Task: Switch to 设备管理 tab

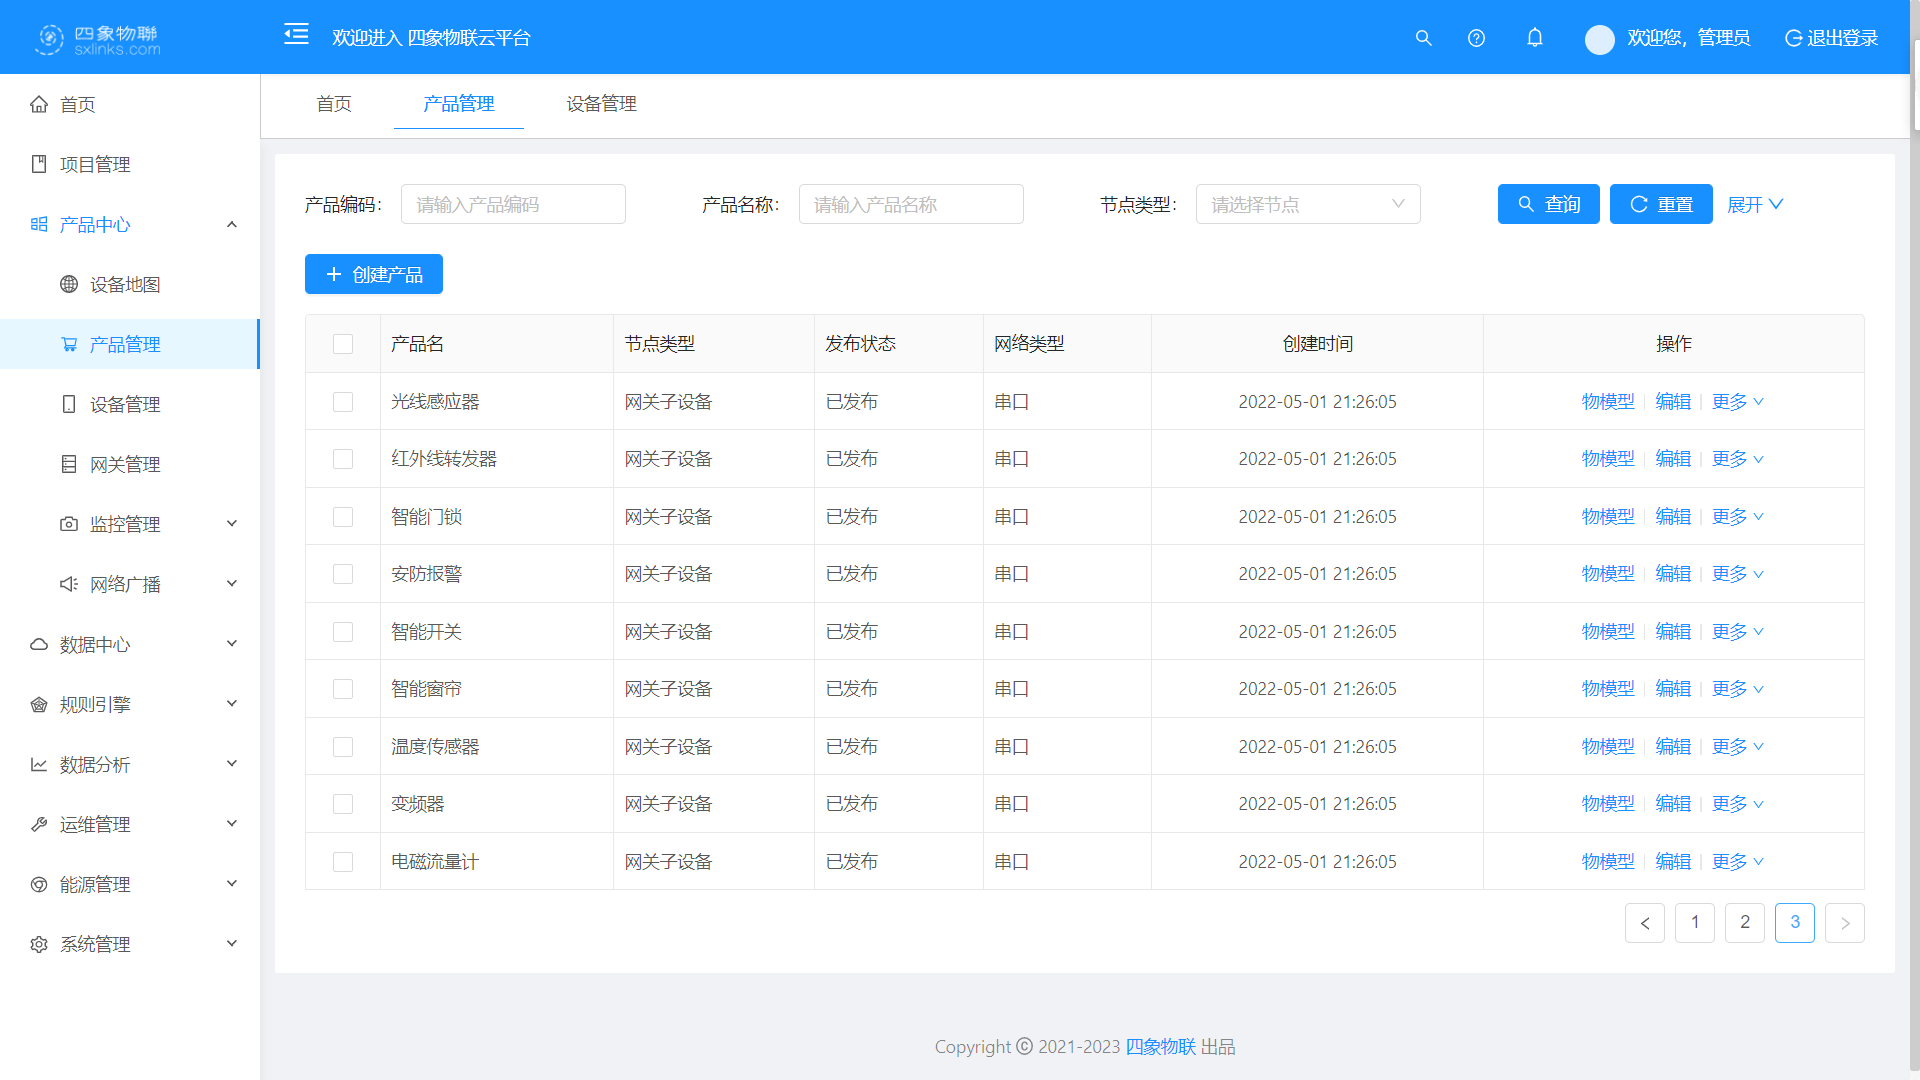Action: [601, 103]
